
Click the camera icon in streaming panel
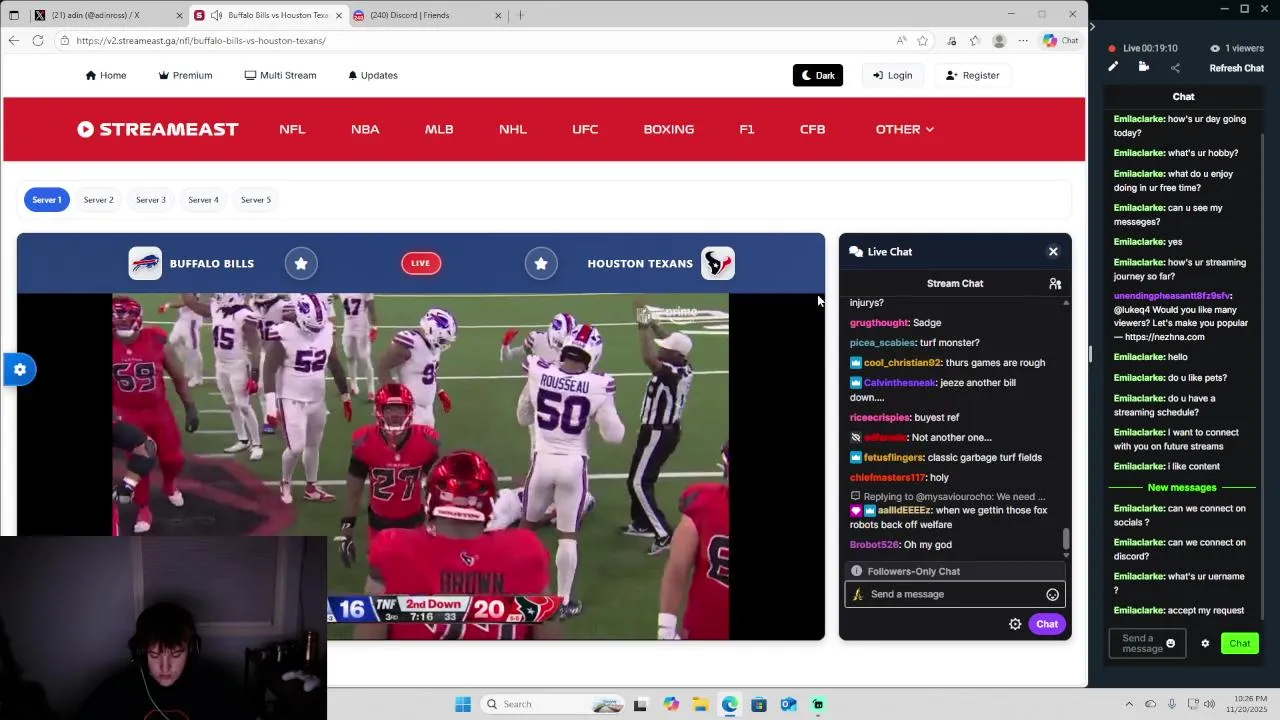tap(1144, 67)
